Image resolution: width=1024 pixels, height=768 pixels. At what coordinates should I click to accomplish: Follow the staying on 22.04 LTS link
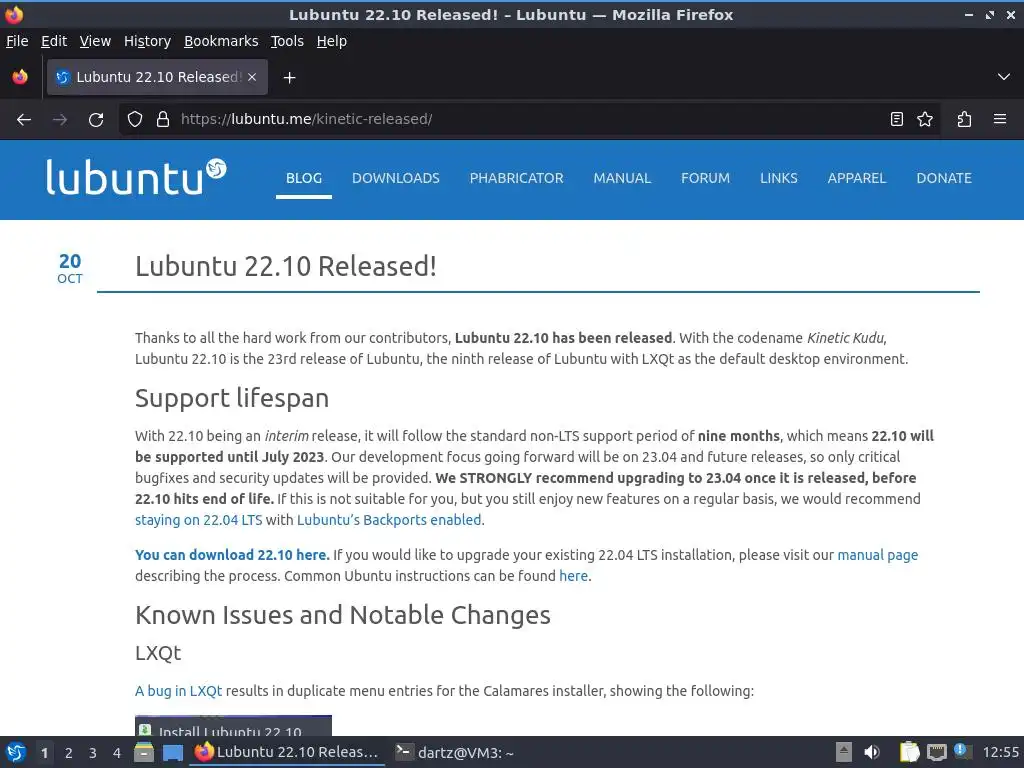click(x=199, y=520)
